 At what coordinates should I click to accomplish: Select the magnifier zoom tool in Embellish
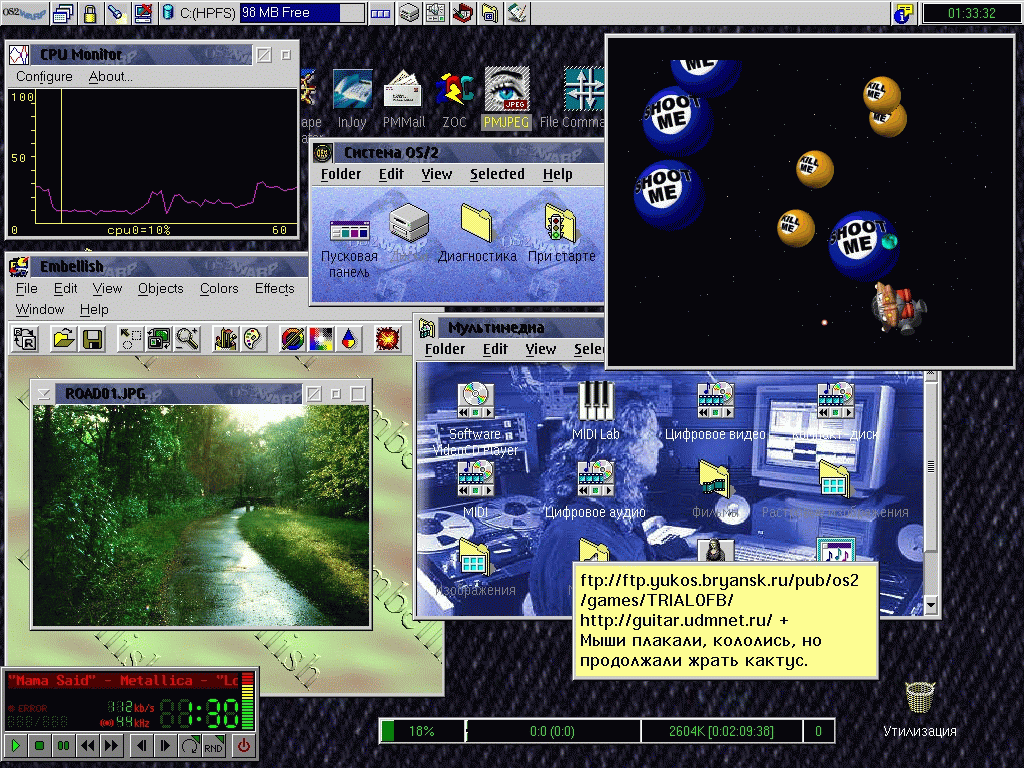click(187, 339)
